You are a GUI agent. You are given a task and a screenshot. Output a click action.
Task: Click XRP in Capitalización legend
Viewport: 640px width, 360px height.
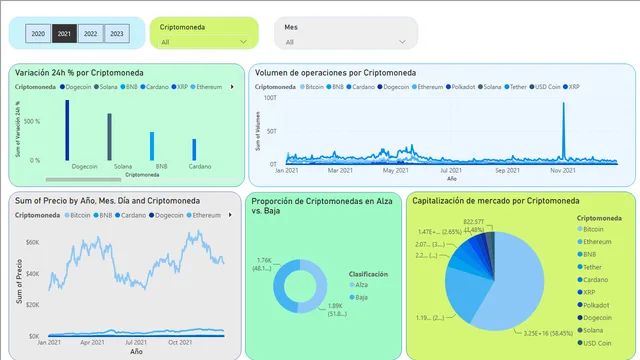point(586,292)
